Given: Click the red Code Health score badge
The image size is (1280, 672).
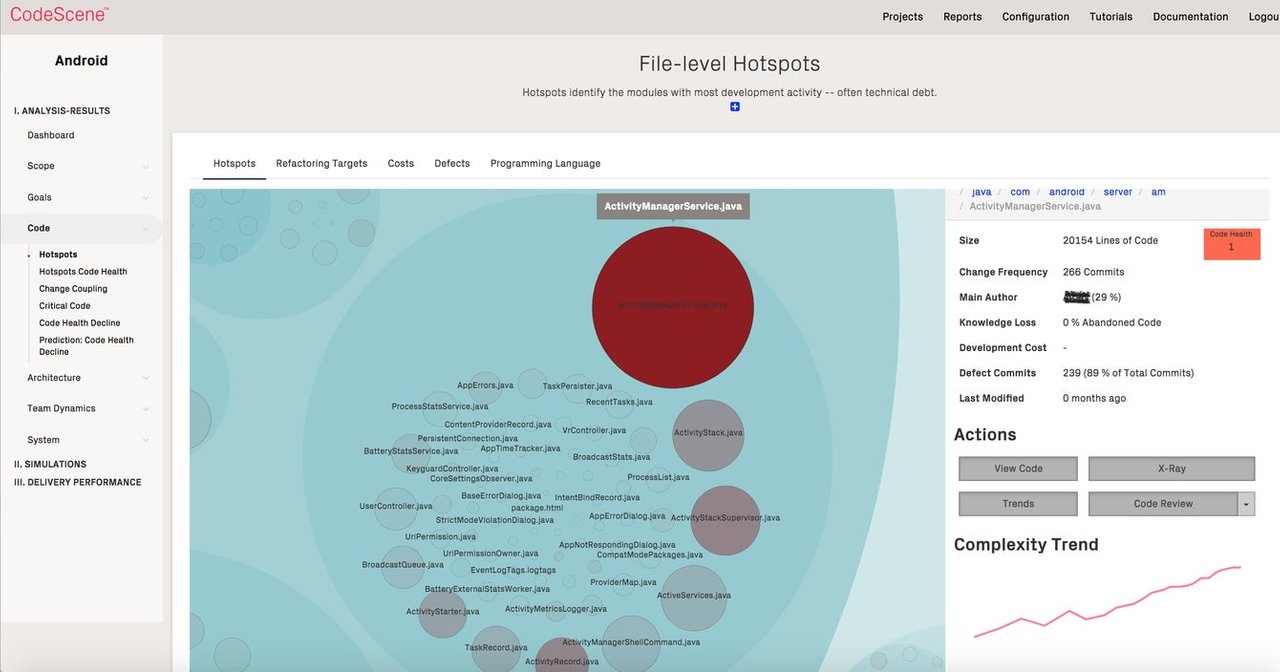Looking at the screenshot, I should point(1231,244).
